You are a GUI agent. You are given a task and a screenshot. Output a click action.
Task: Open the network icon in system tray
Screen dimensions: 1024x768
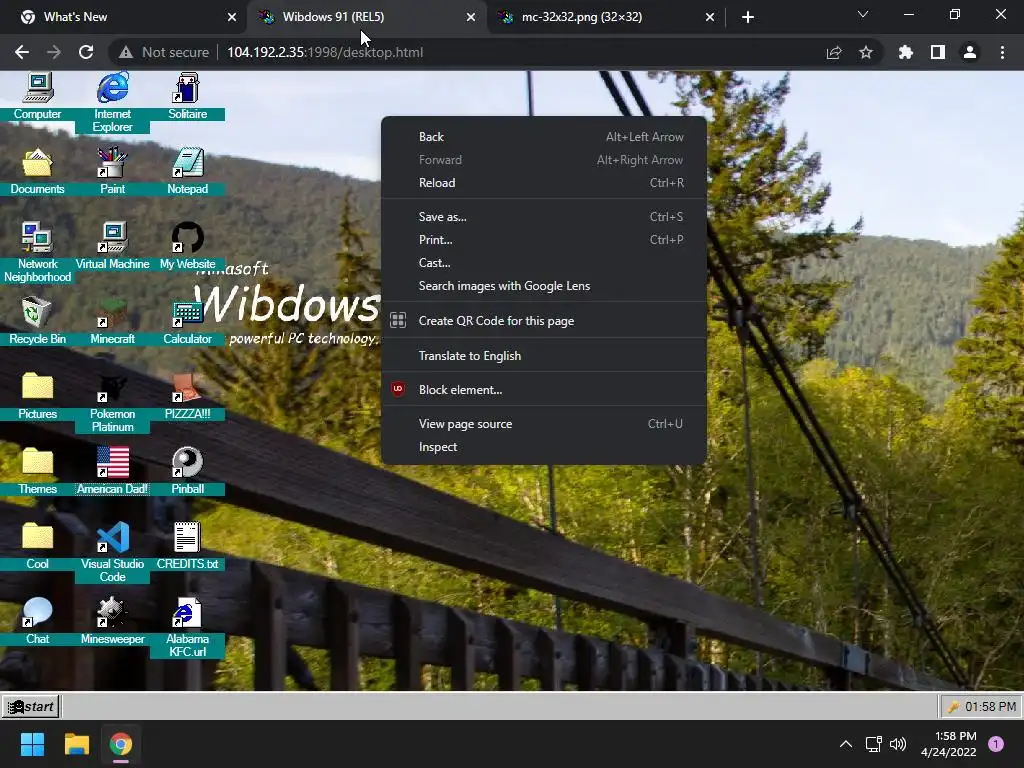[x=873, y=744]
